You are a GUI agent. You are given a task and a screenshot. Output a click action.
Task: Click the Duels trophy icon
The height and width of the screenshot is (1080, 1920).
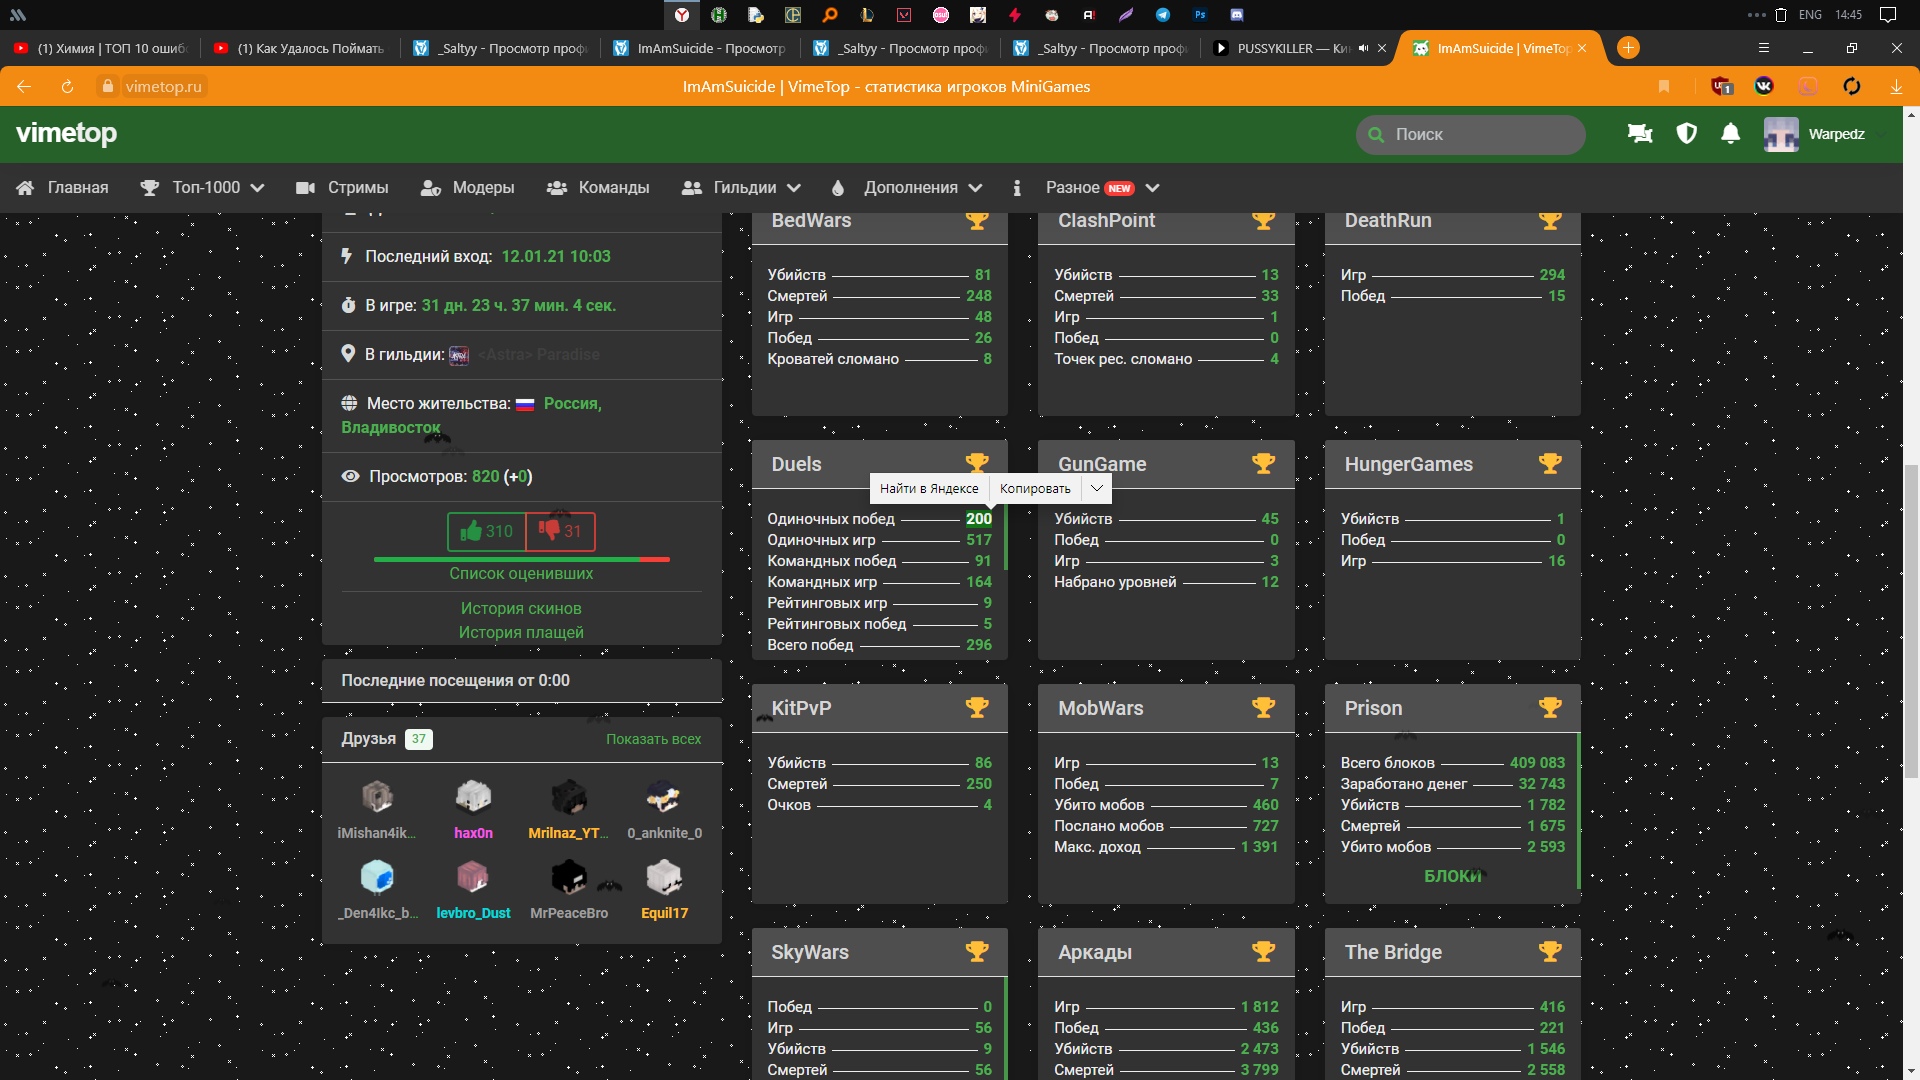point(977,463)
